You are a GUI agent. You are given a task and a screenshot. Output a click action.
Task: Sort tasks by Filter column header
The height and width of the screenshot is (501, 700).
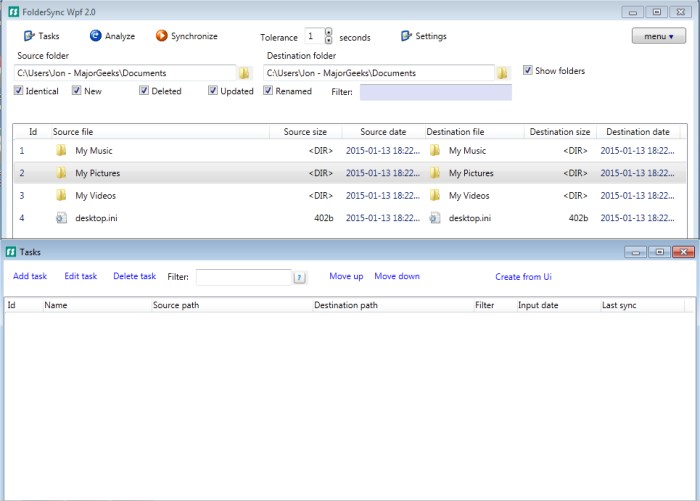(495, 305)
